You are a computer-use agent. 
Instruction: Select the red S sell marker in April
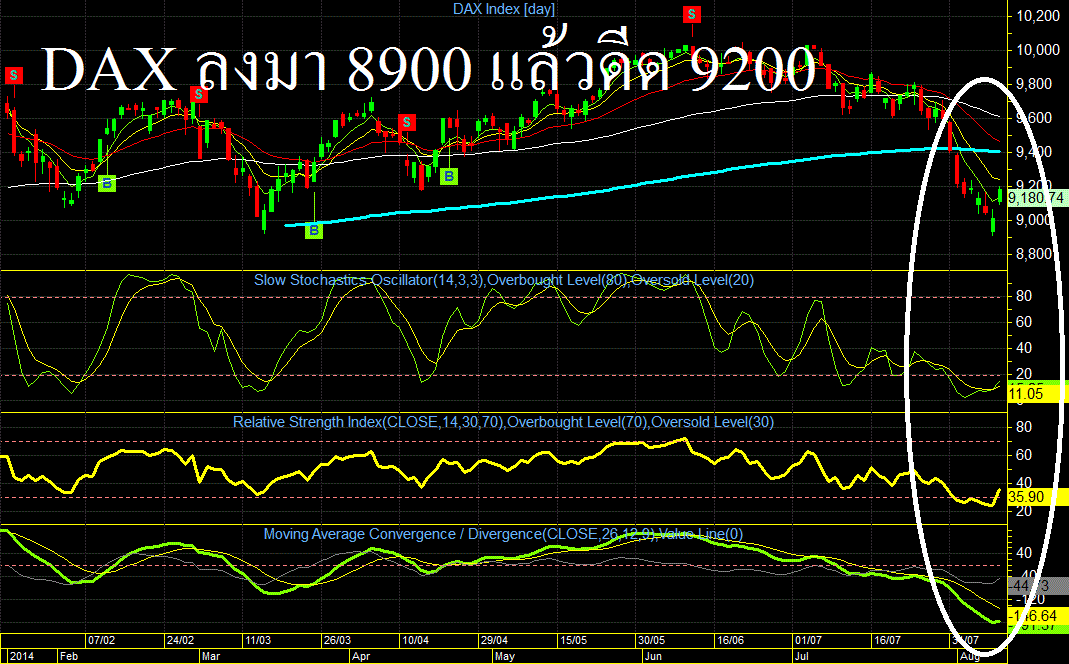(407, 122)
